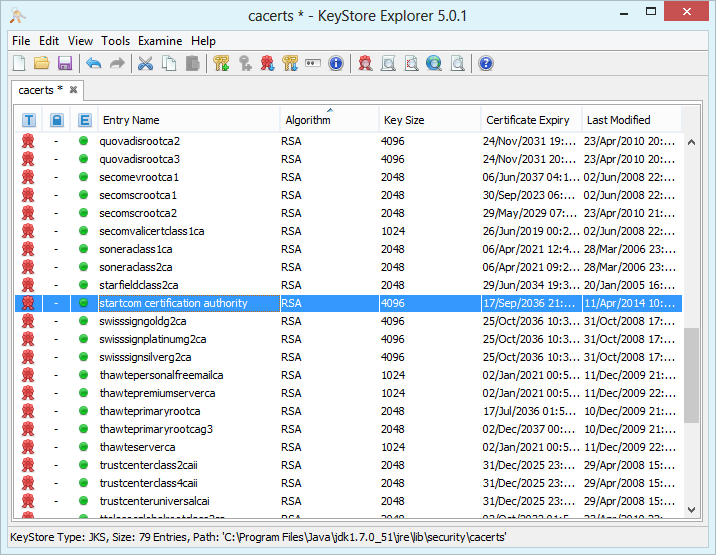This screenshot has height=555, width=716.
Task: Click the Generate Key Pair toolbar icon
Action: [x=221, y=64]
